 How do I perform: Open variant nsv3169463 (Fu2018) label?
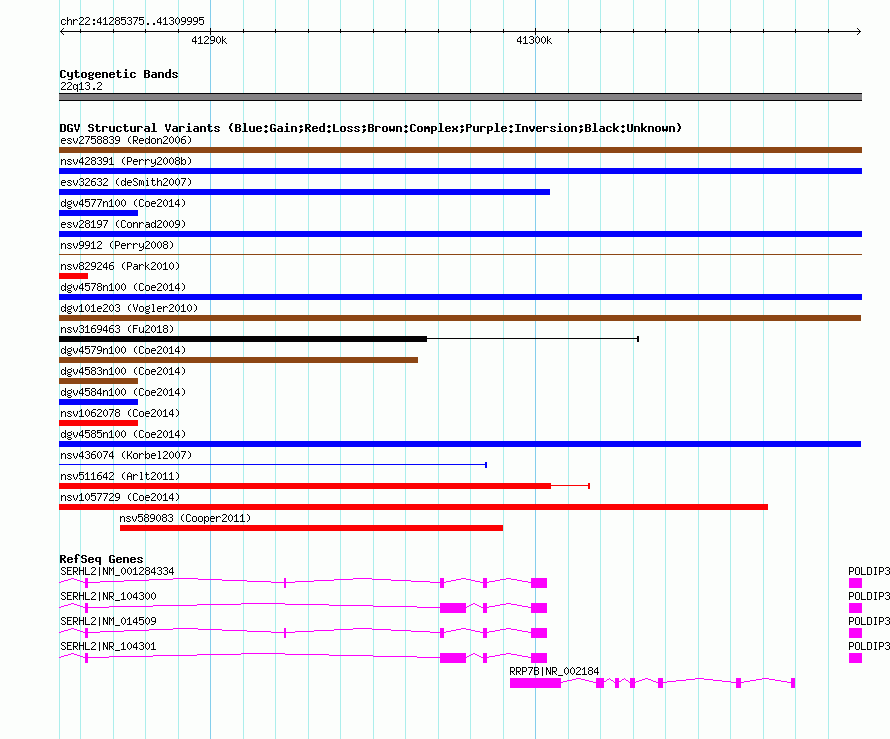point(117,329)
